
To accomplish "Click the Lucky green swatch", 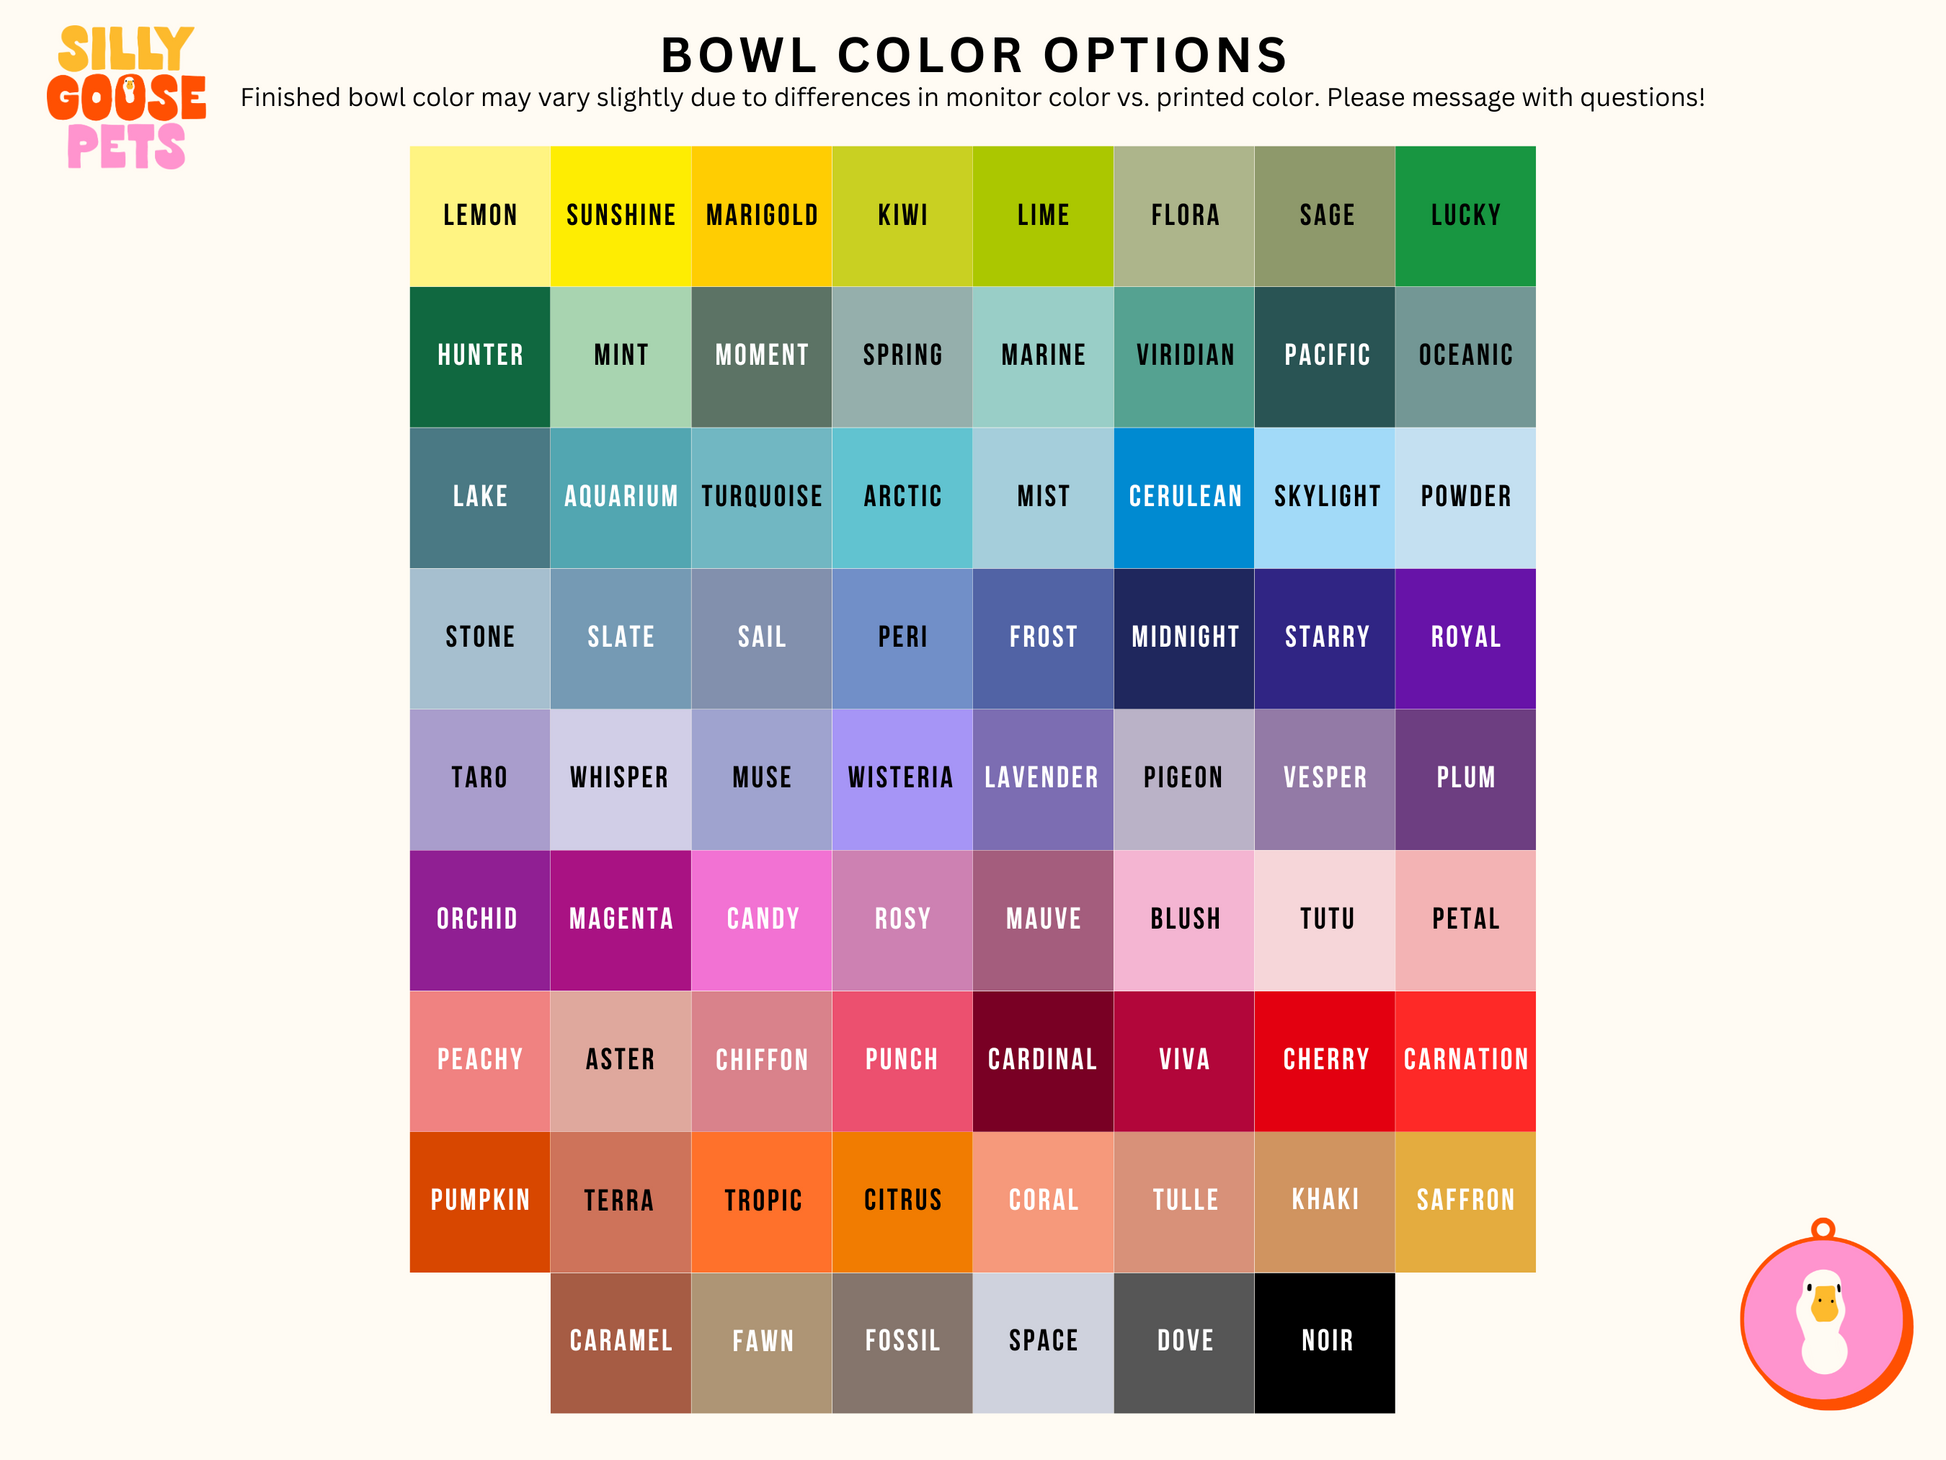I will click(1465, 216).
